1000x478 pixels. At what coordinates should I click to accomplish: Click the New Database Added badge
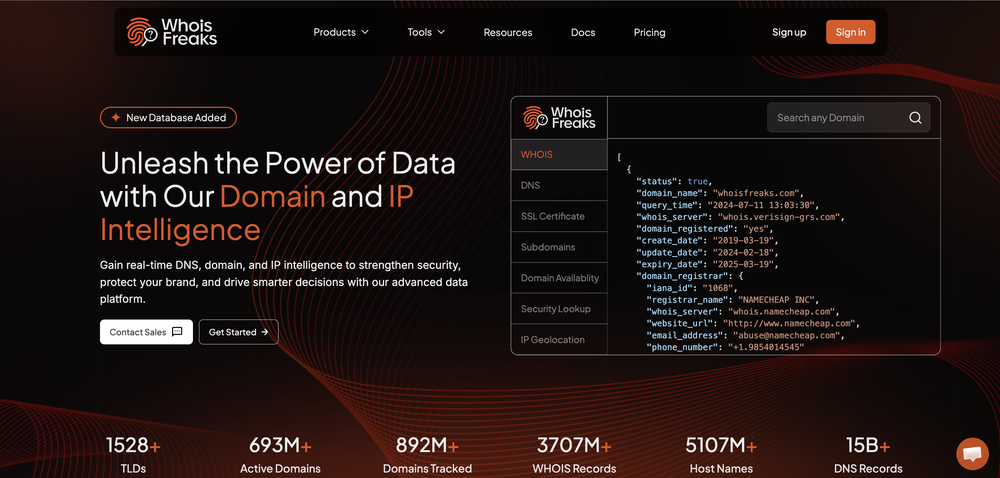(168, 118)
